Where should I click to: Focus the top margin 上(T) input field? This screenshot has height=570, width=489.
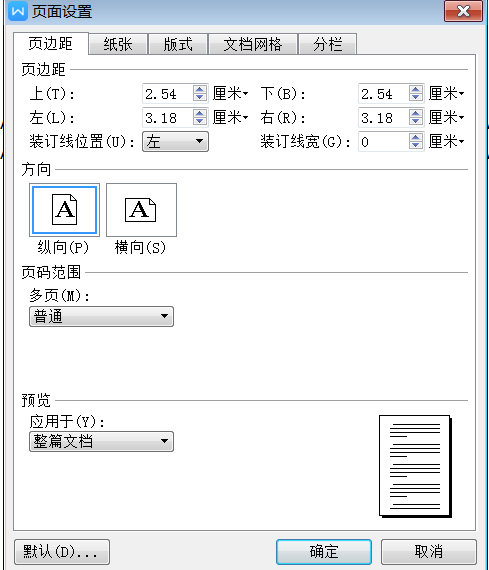[x=168, y=94]
